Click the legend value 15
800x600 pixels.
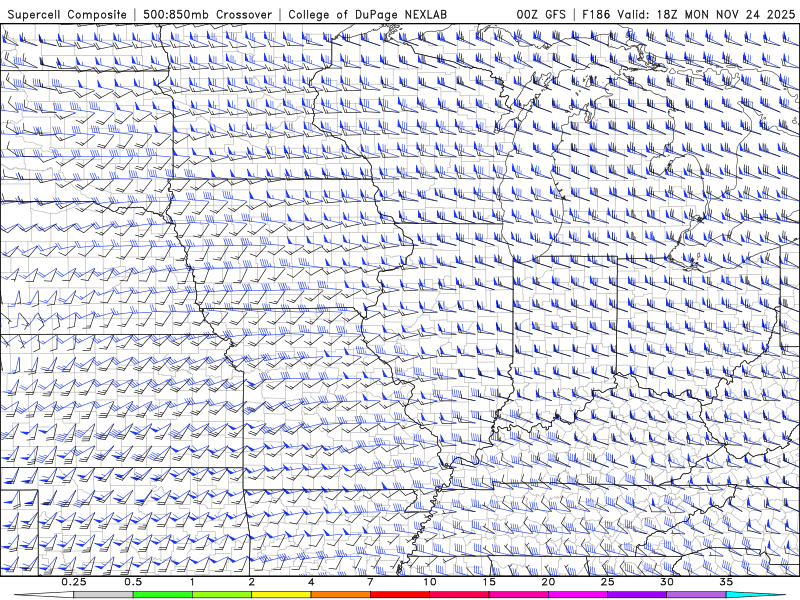point(489,582)
